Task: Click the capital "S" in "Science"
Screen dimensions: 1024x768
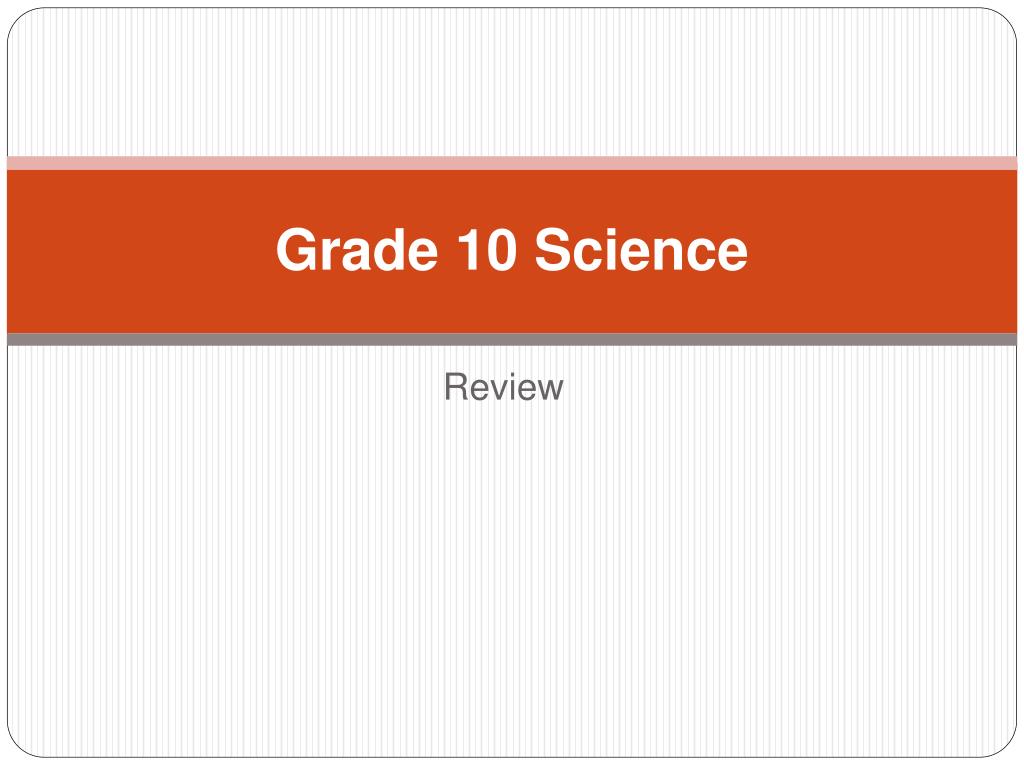Action: 554,249
